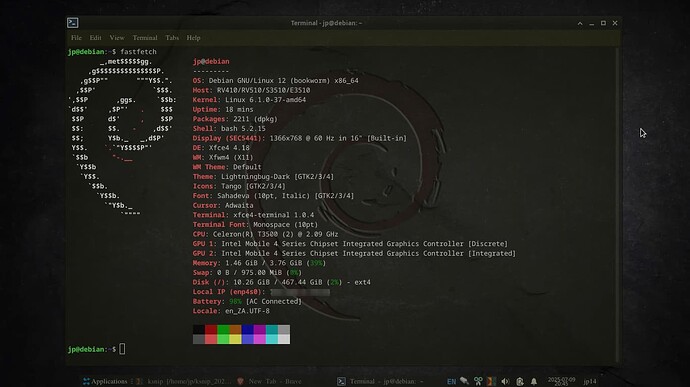Click the green color block in the top row
Viewport: 690px width, 387px height.
click(x=223, y=329)
